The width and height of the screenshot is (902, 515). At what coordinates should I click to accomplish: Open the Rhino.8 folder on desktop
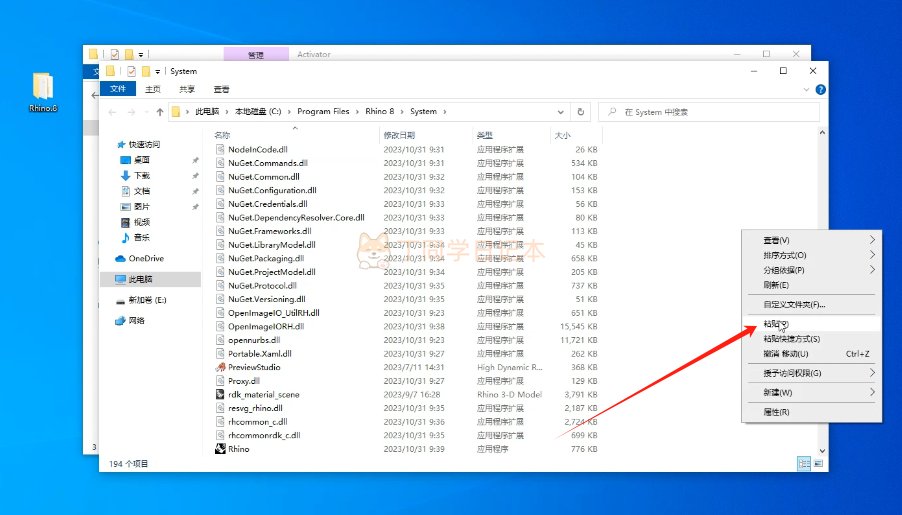[x=43, y=88]
